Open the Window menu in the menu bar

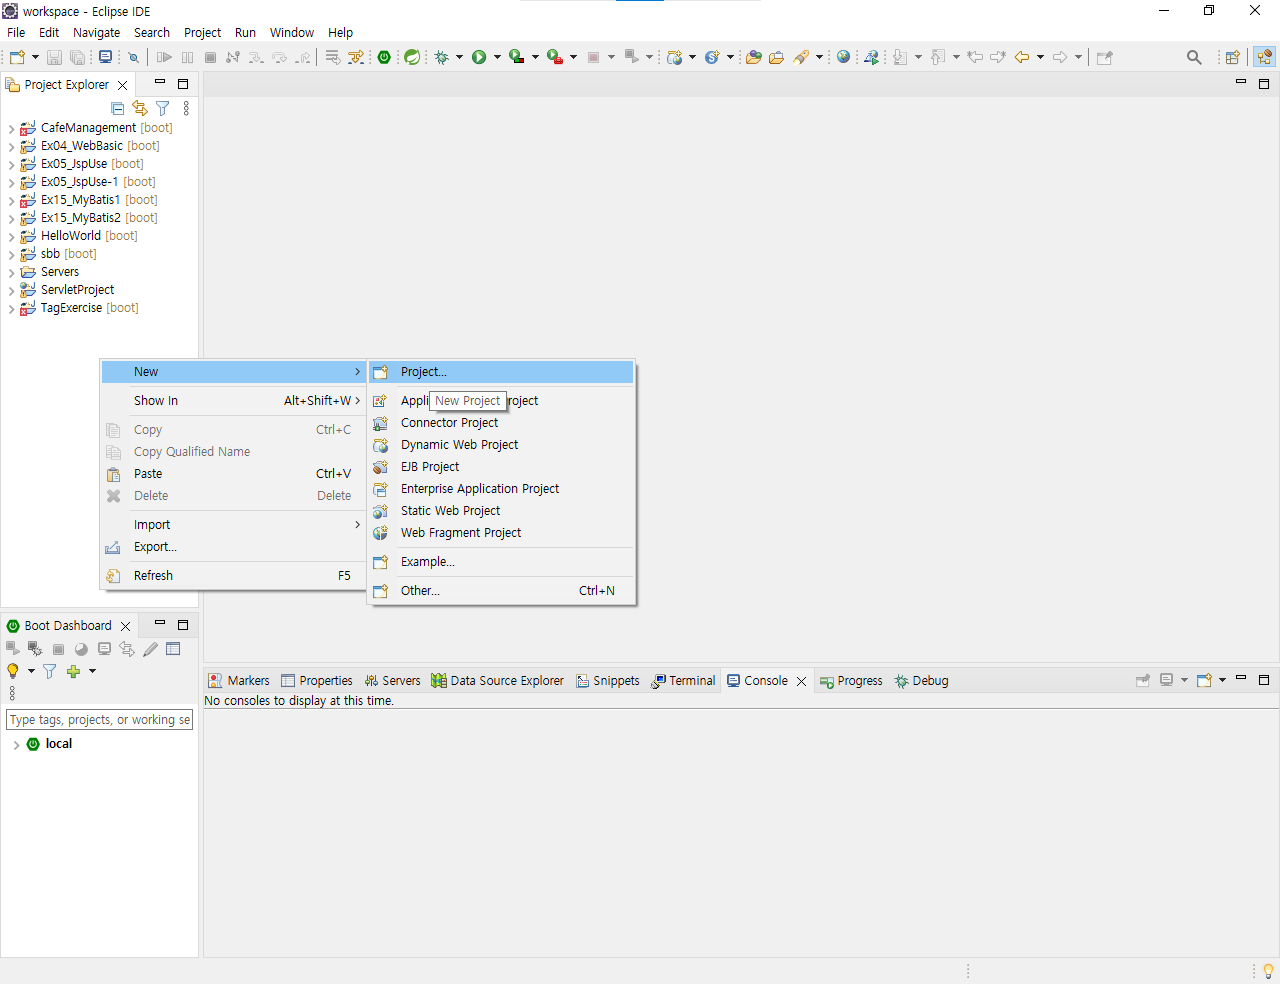point(292,32)
